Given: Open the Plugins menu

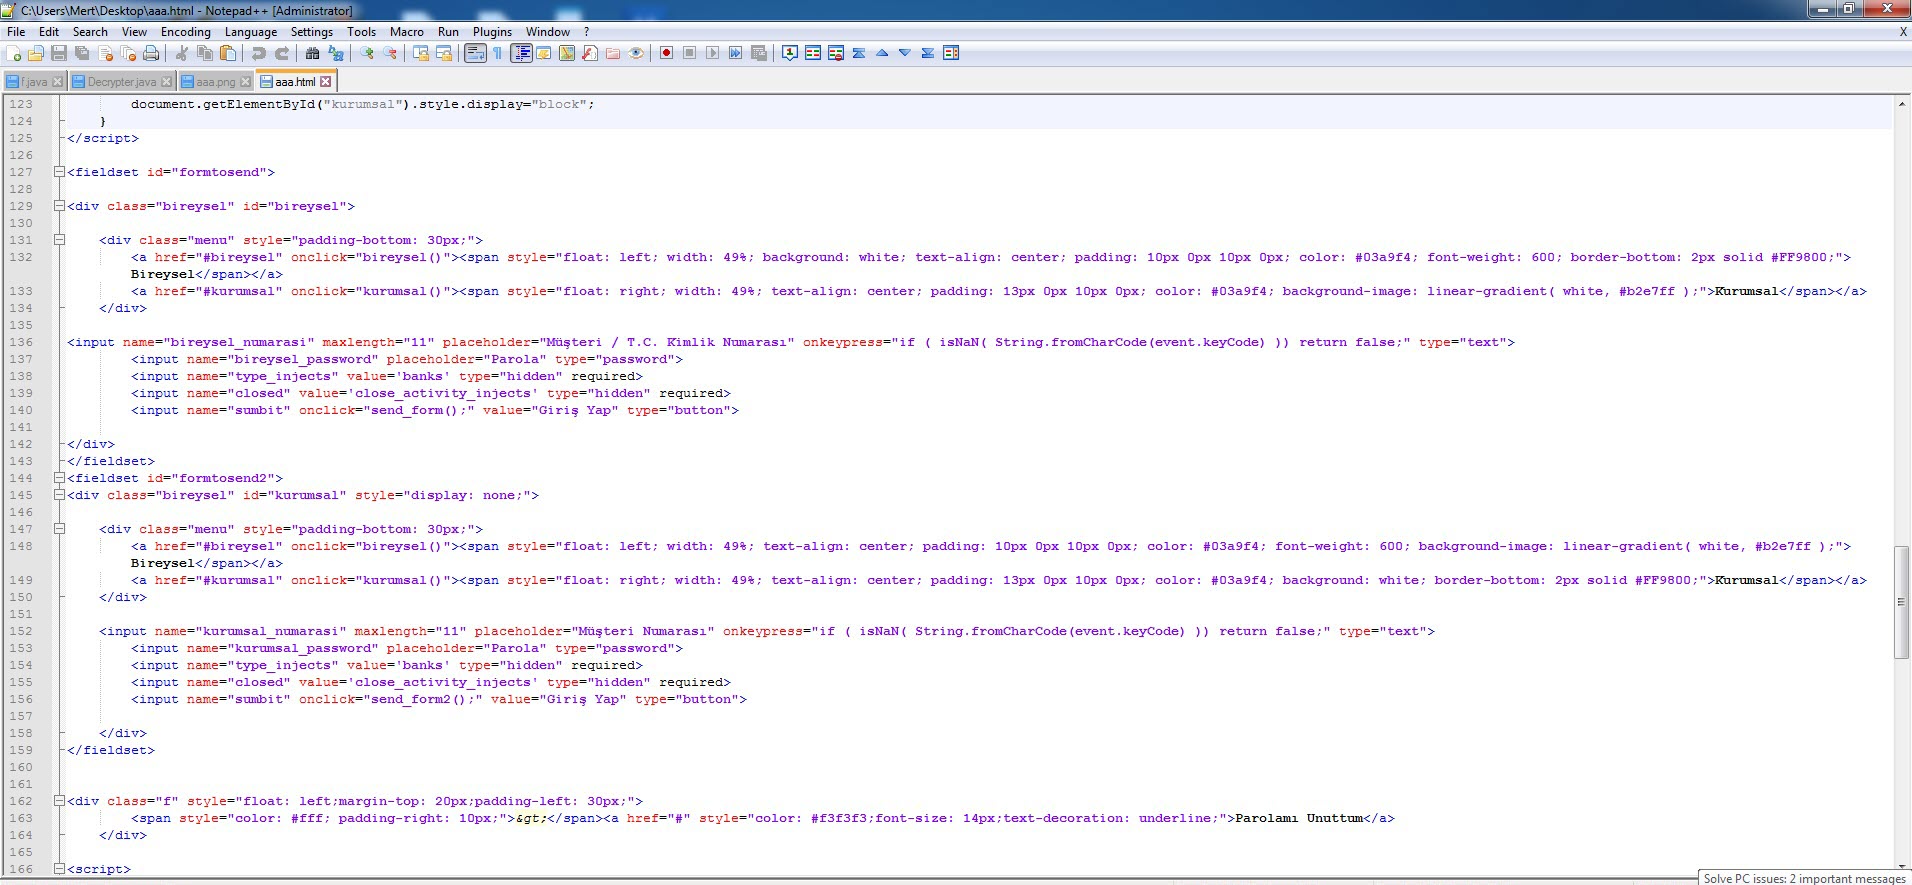Looking at the screenshot, I should point(492,32).
